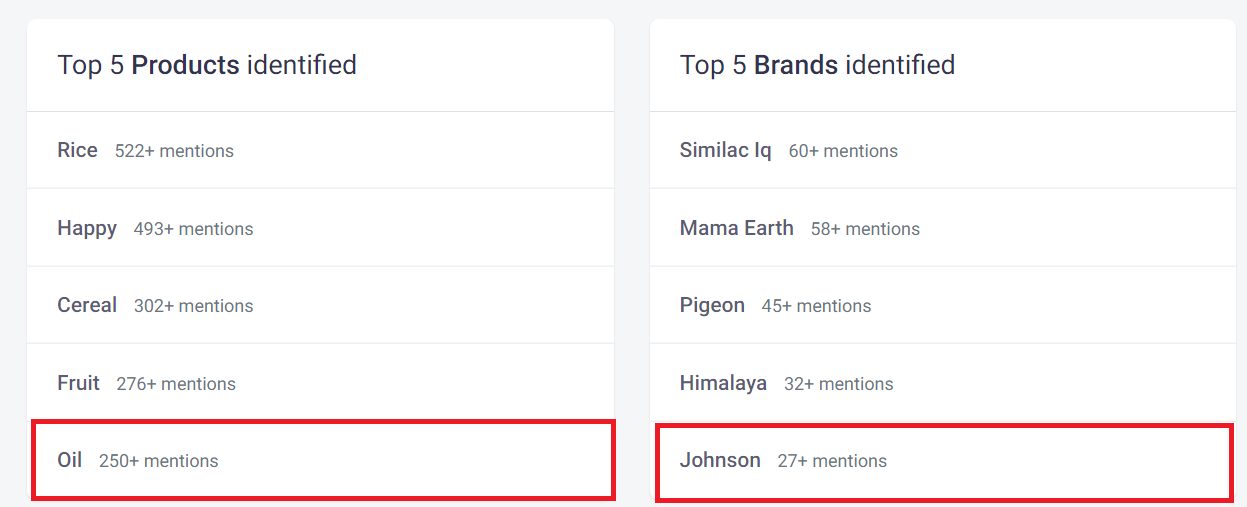Click the 250+ mentions count
Screen dimensions: 1247x507
pyautogui.click(x=158, y=461)
